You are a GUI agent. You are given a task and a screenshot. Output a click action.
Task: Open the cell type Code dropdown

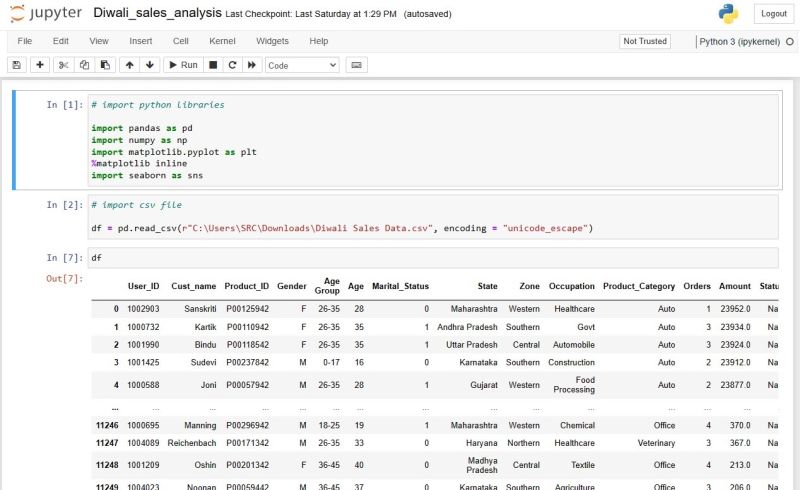coord(302,65)
